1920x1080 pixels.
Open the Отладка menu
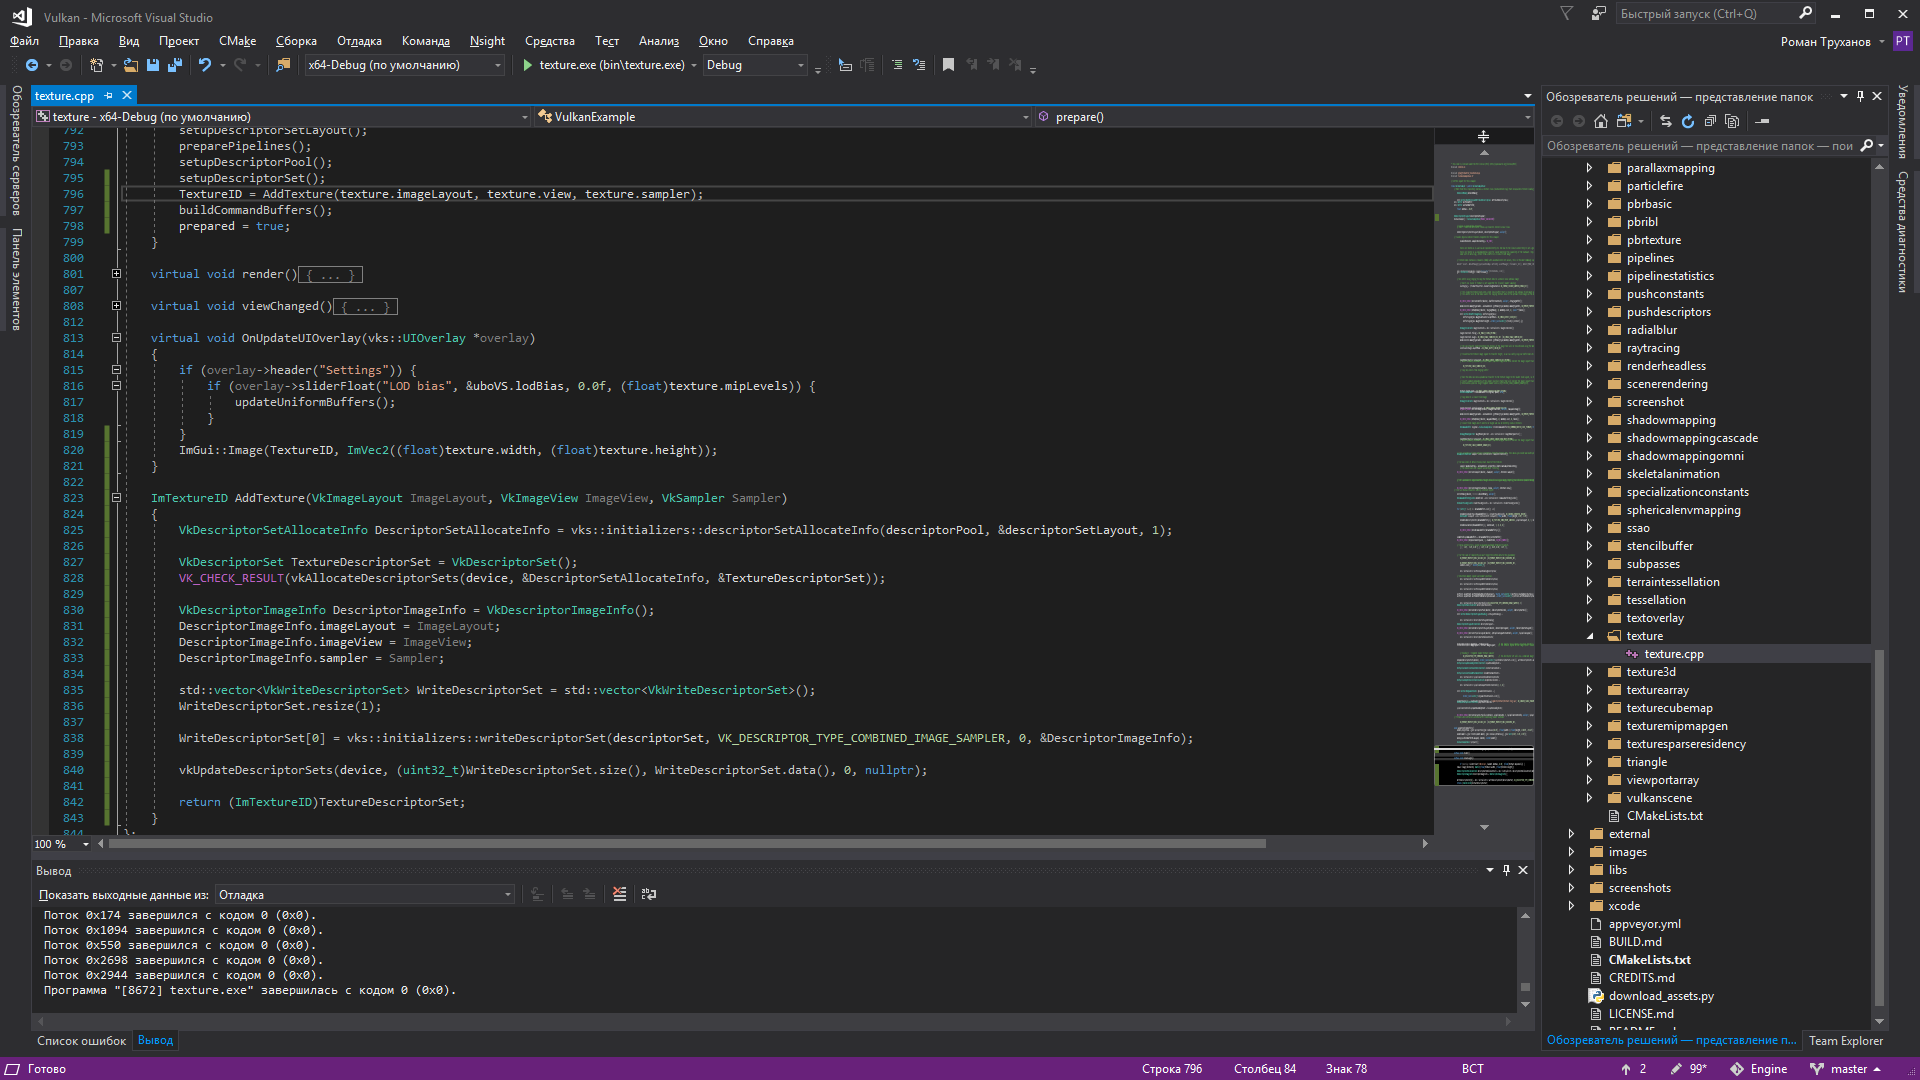coord(359,41)
